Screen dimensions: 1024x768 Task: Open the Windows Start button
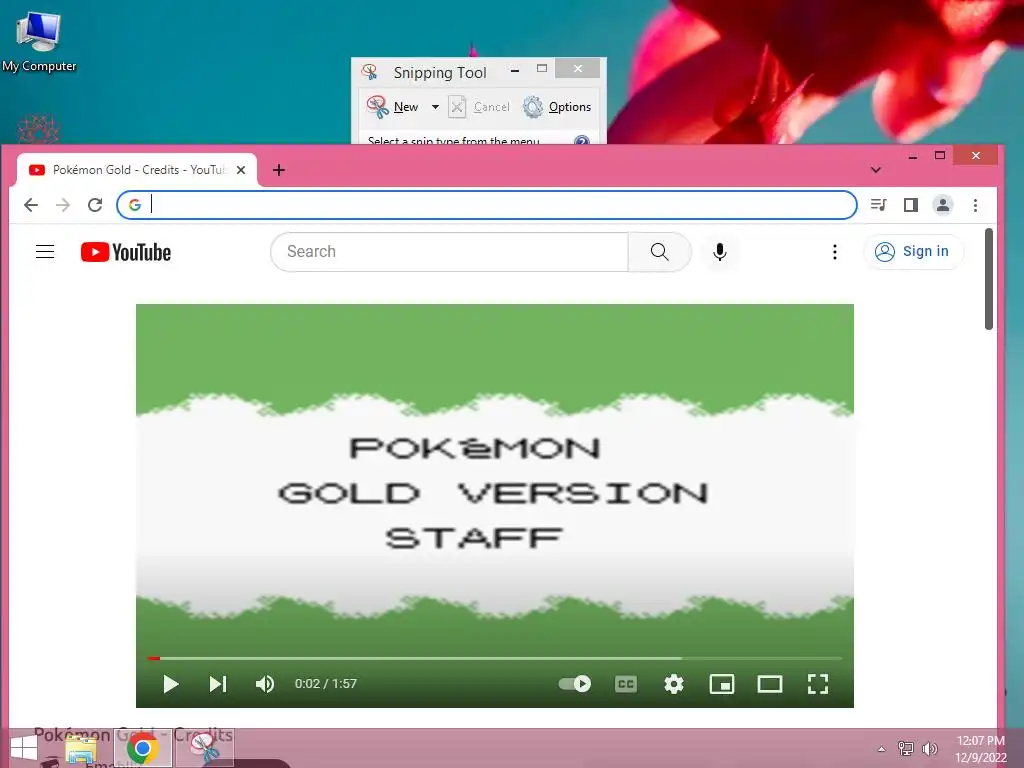click(x=24, y=748)
